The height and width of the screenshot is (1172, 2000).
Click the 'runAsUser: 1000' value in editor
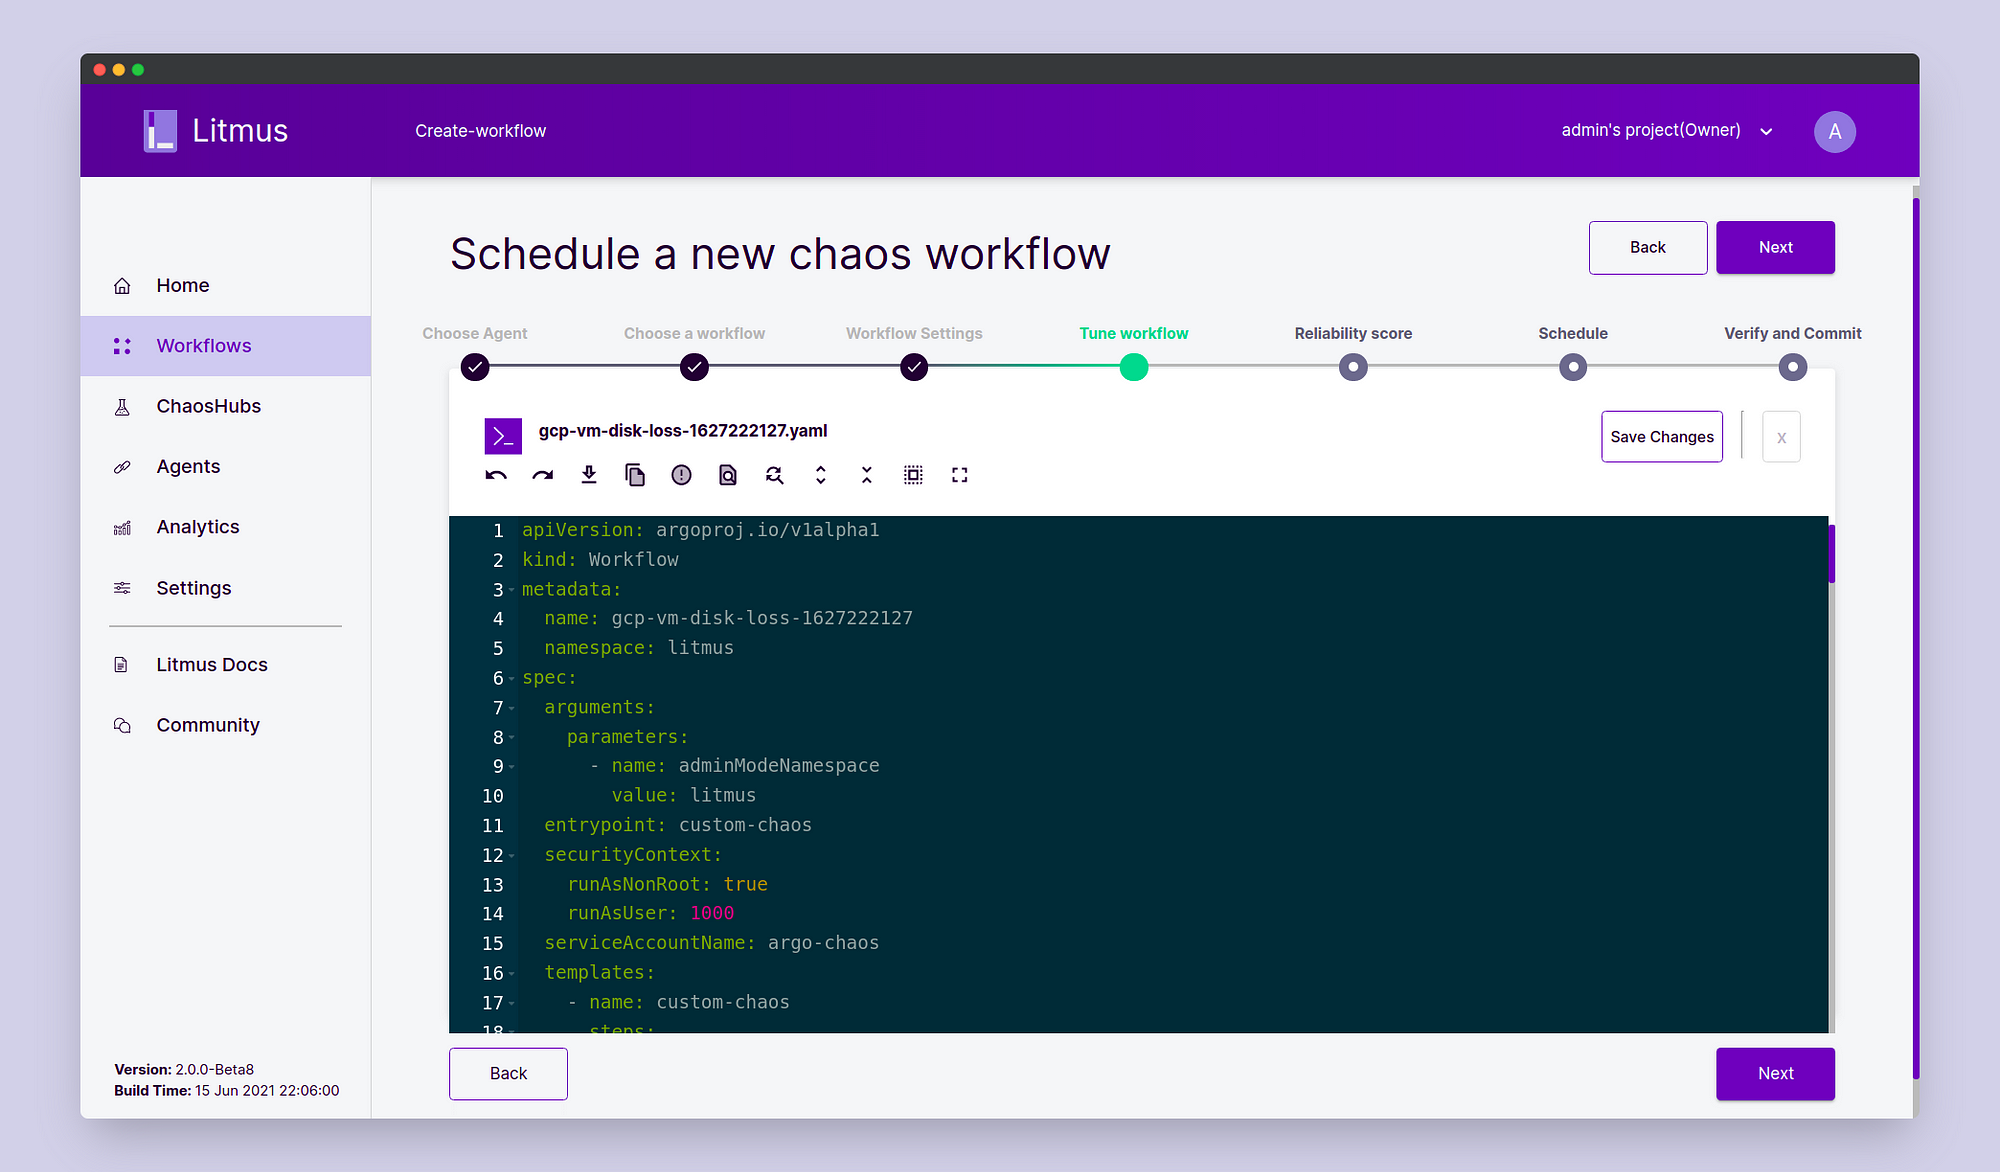pyautogui.click(x=712, y=914)
